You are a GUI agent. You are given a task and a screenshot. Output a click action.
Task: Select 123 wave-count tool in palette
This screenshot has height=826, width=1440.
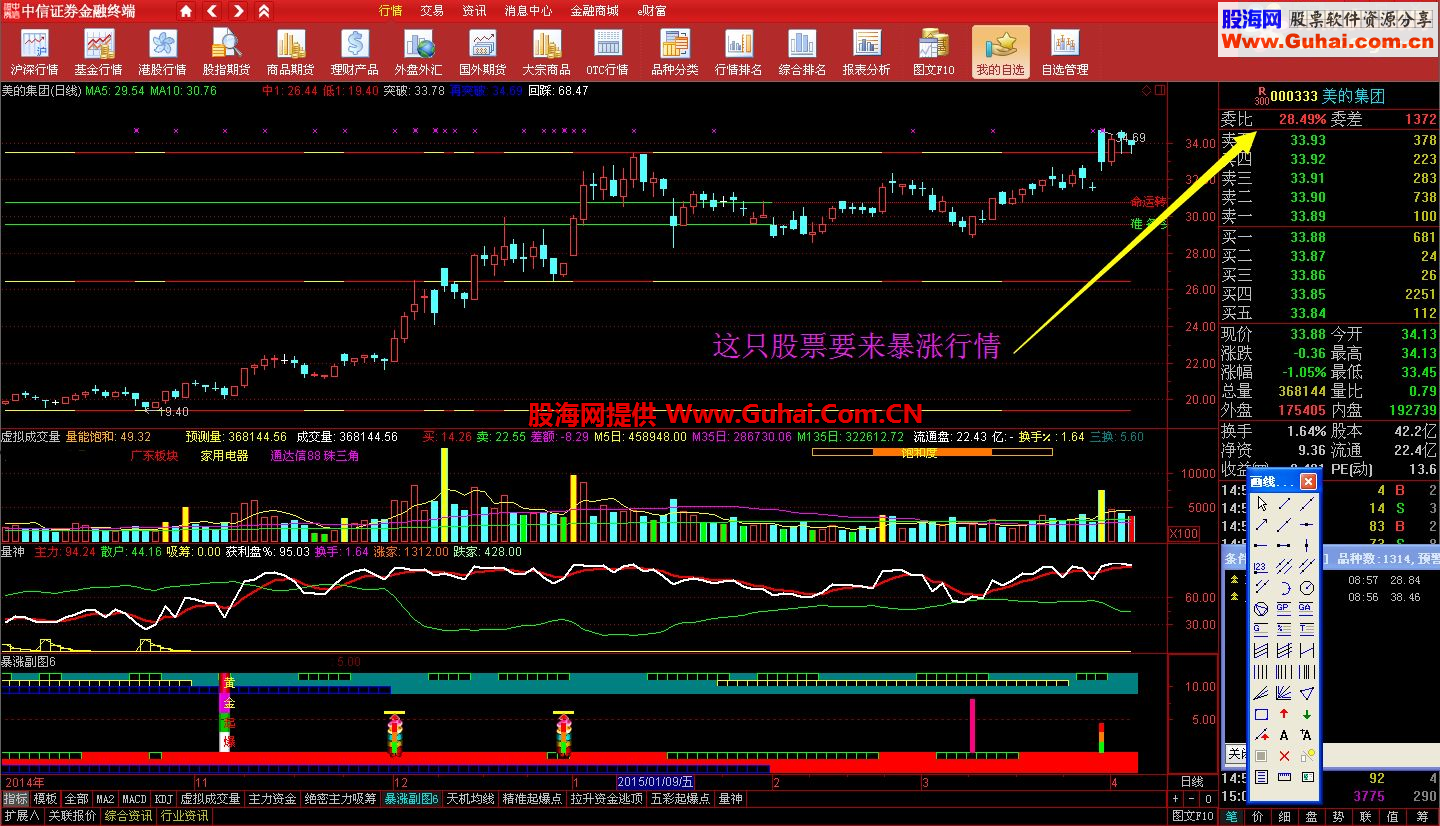point(1261,566)
